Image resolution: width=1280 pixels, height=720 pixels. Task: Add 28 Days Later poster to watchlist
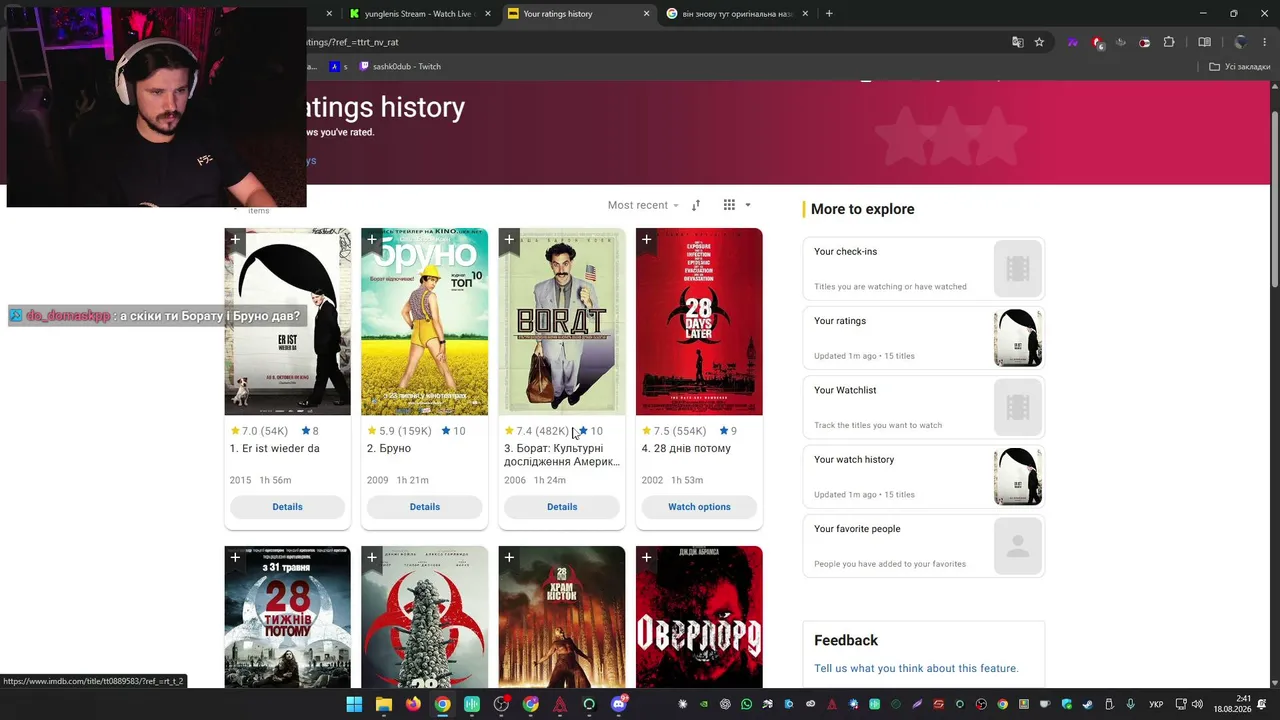[646, 240]
